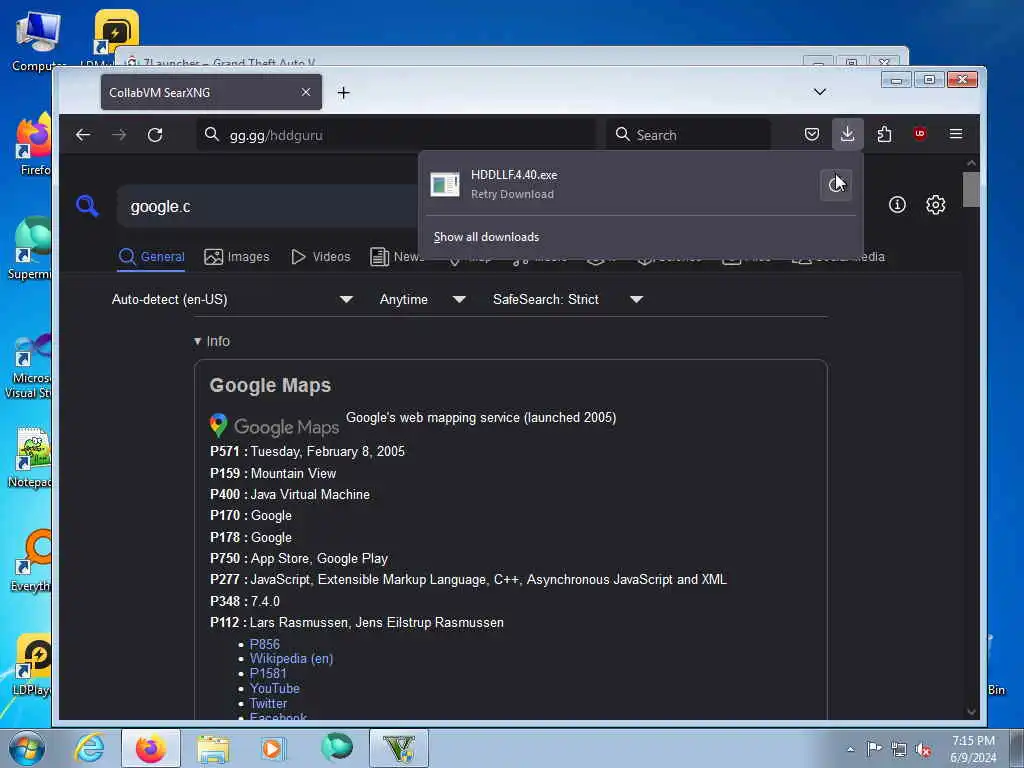Click Show all downloads
The height and width of the screenshot is (768, 1024).
[x=487, y=237]
